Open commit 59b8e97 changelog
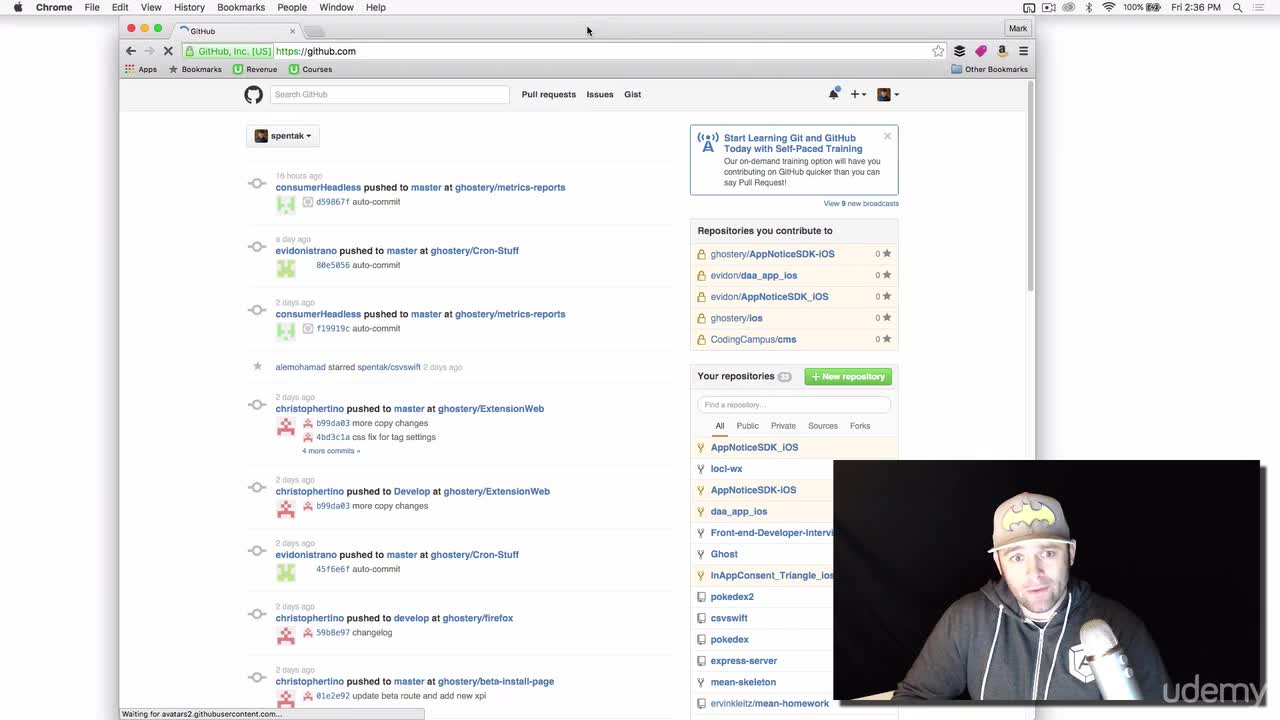Image resolution: width=1280 pixels, height=720 pixels. point(333,633)
